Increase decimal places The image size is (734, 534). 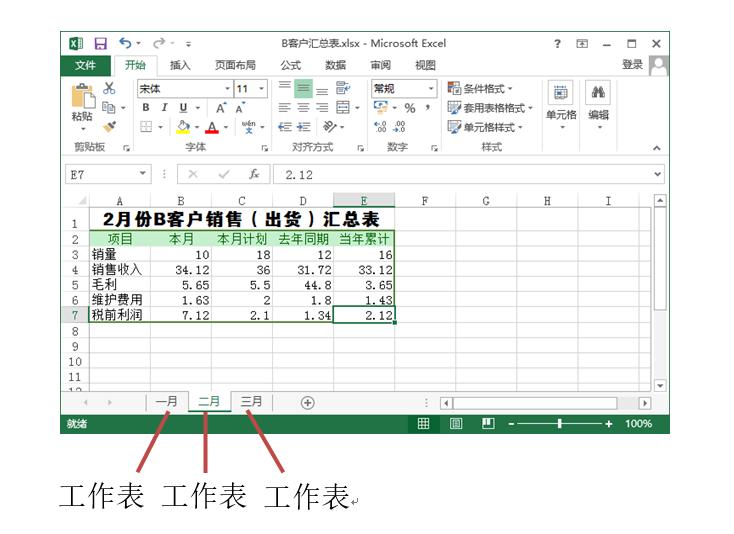[x=380, y=127]
